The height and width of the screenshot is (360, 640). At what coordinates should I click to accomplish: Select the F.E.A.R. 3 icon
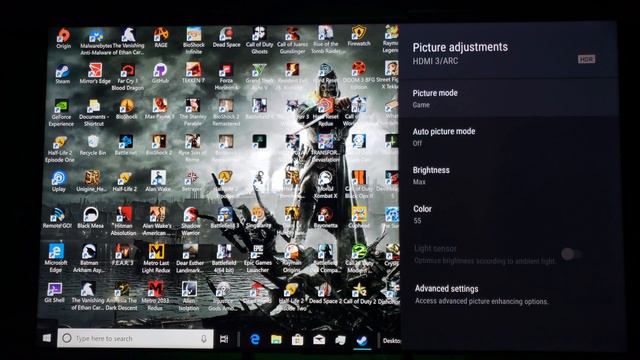[122, 255]
